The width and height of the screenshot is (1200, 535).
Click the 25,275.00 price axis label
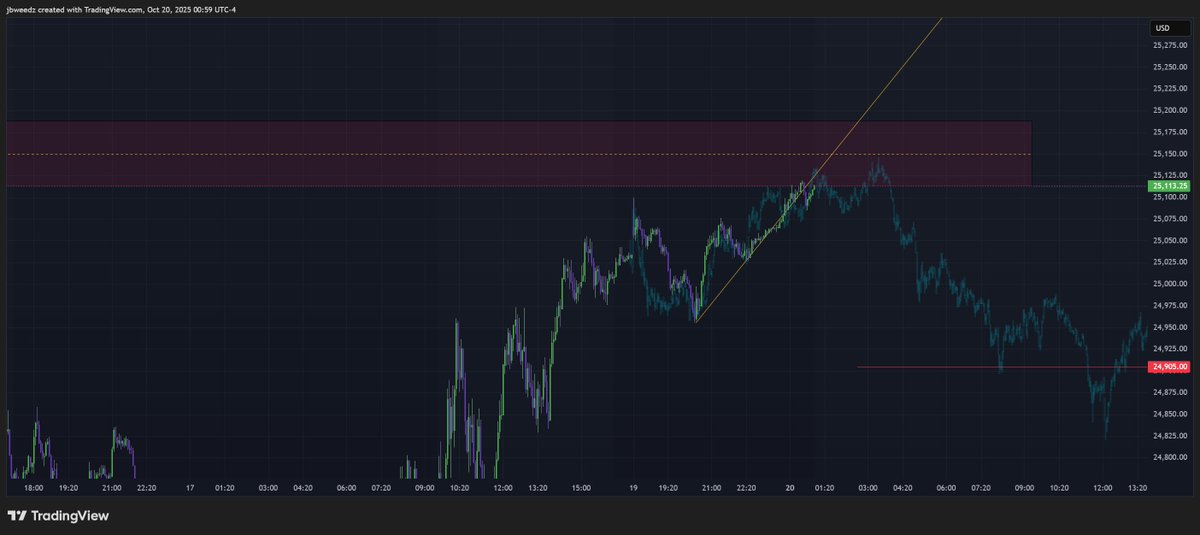[x=1169, y=45]
